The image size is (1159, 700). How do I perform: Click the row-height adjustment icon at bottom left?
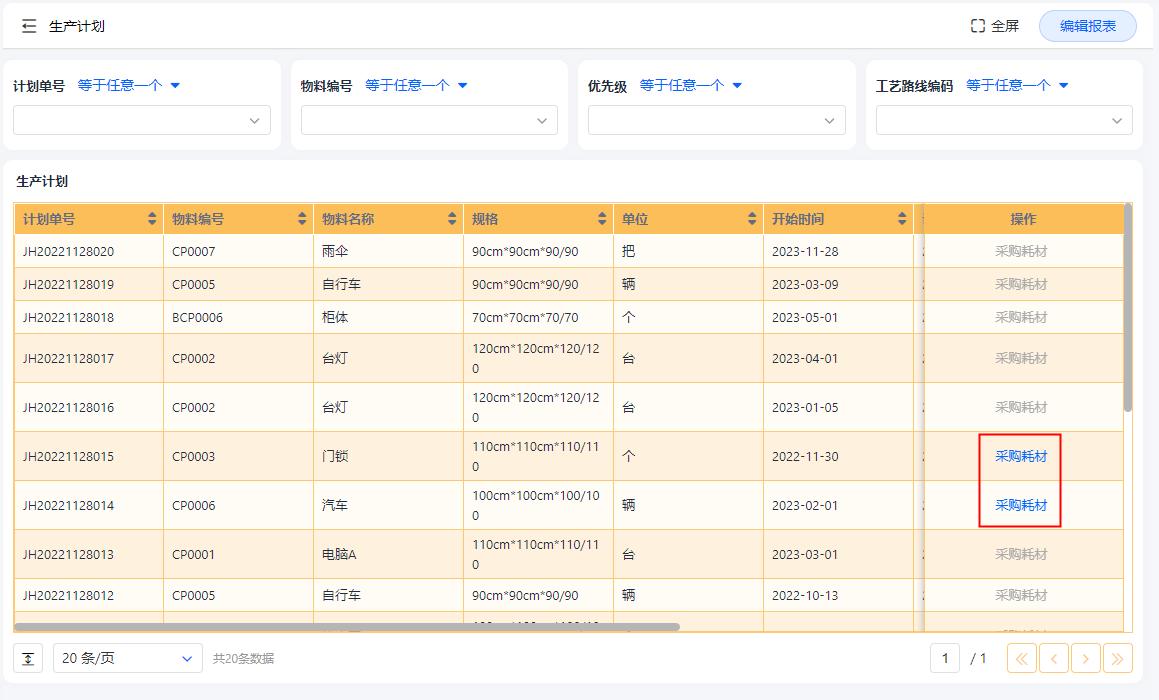click(x=27, y=658)
